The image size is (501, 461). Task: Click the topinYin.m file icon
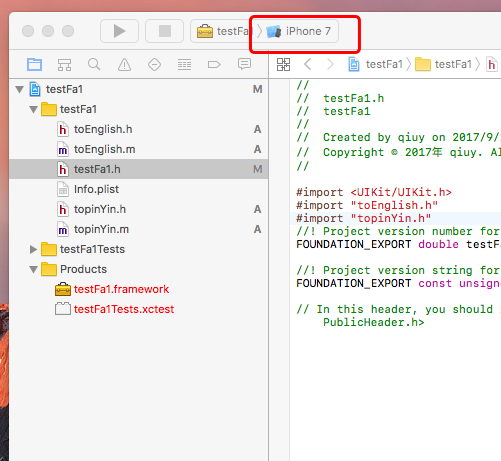coord(63,229)
